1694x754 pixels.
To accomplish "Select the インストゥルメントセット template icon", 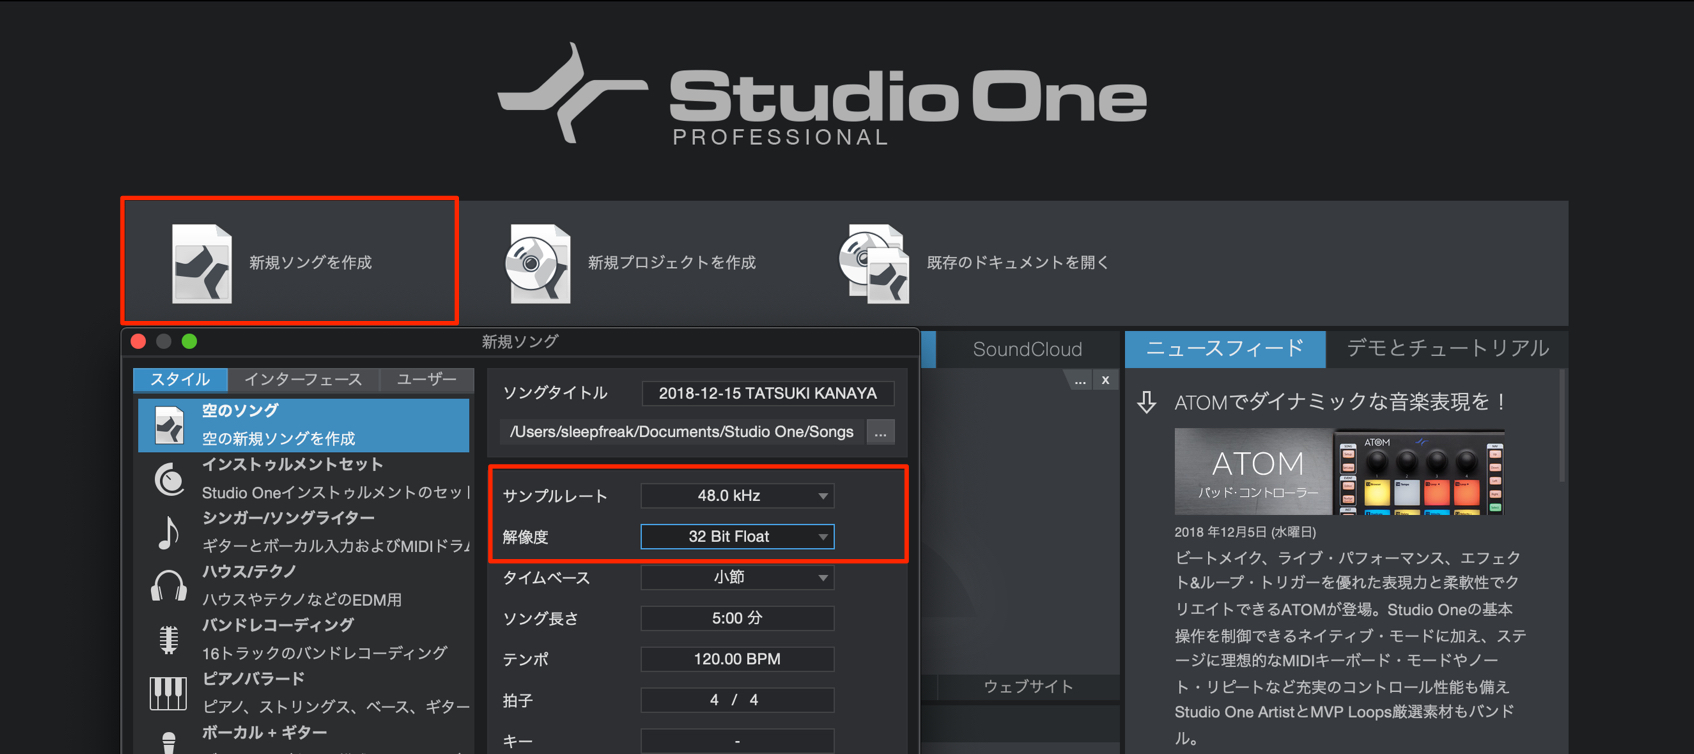I will click(169, 479).
